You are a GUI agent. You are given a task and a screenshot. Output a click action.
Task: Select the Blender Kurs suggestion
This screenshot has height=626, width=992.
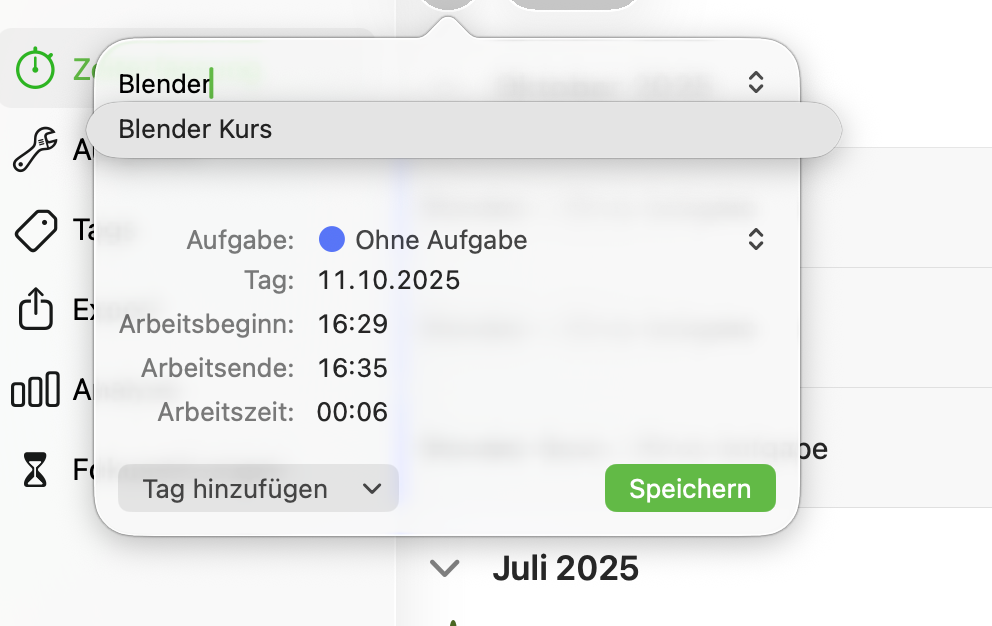click(x=196, y=130)
